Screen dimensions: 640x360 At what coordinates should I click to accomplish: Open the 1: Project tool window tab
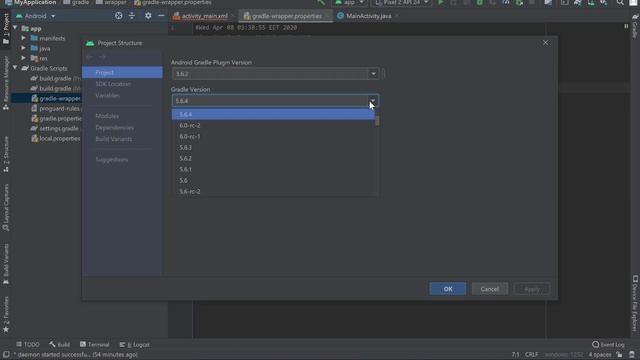(x=6, y=28)
